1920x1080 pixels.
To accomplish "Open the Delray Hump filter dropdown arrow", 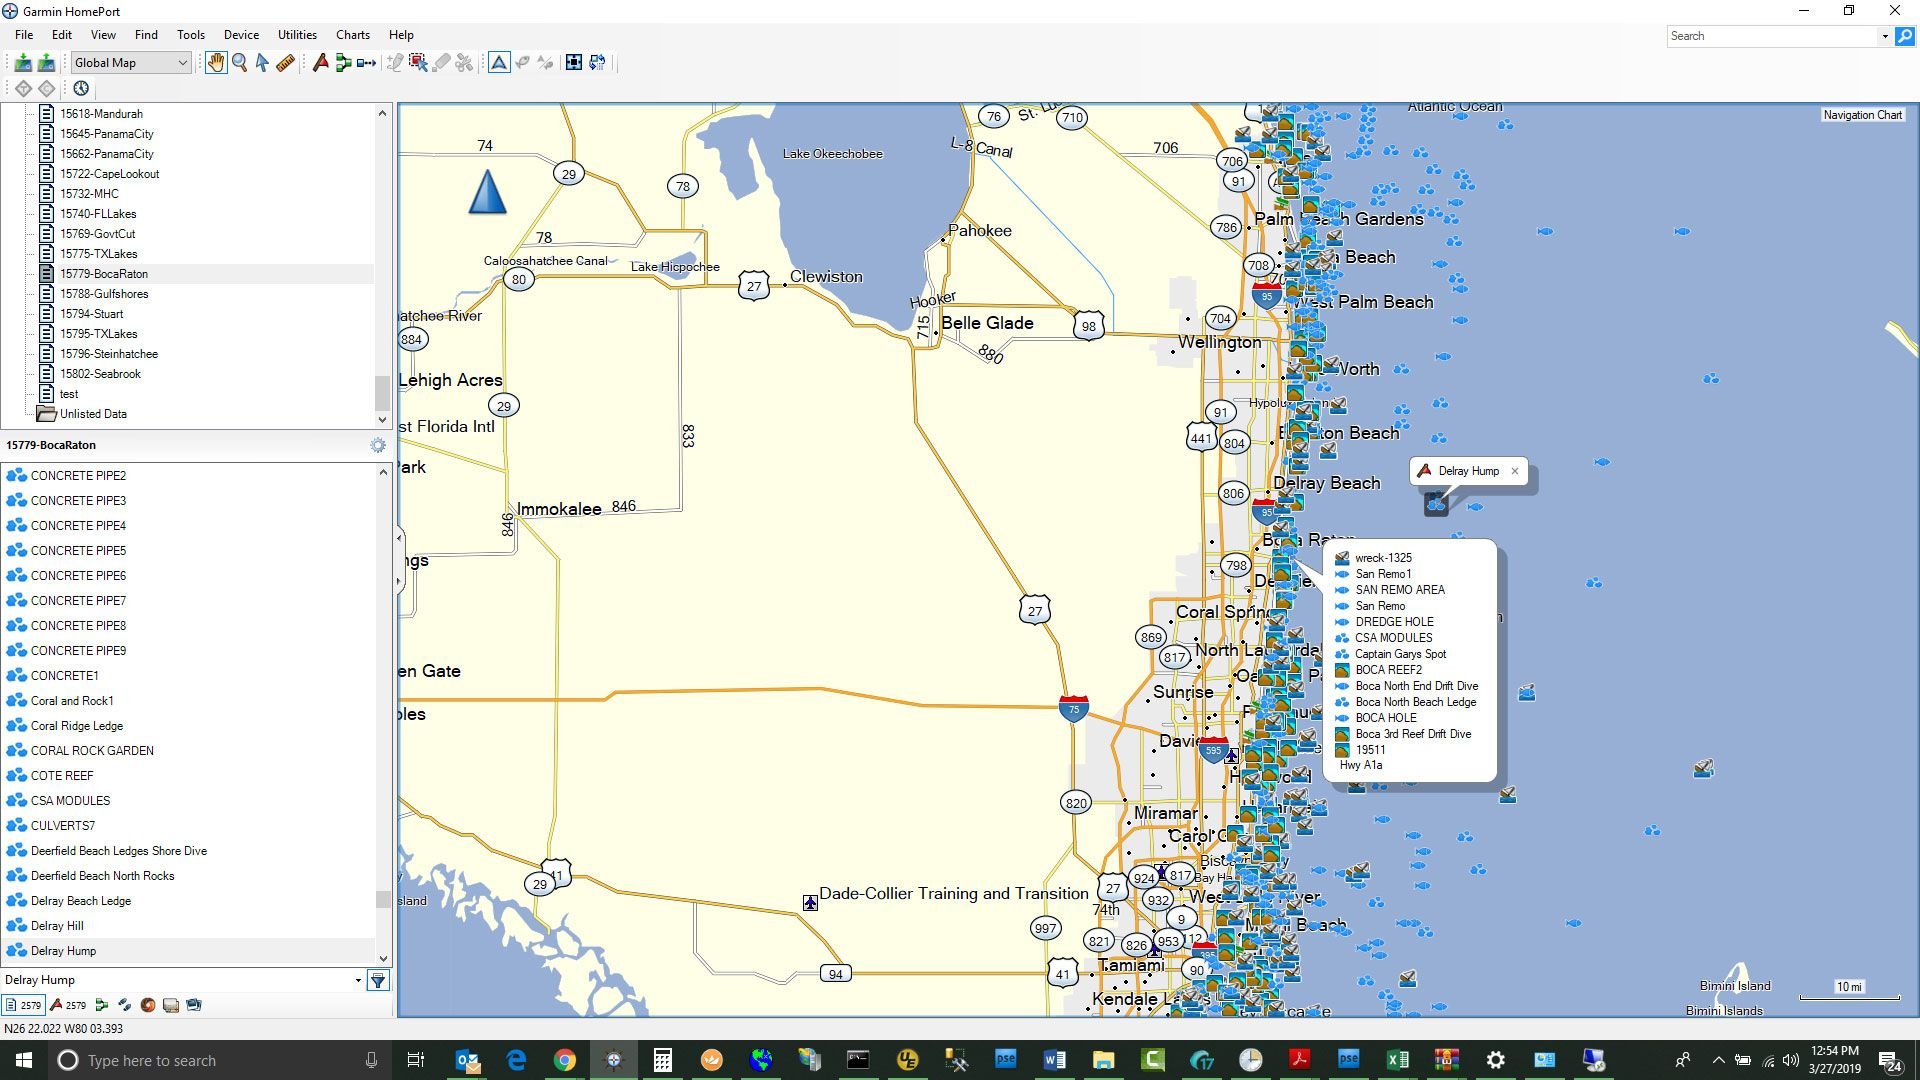I will coord(358,981).
